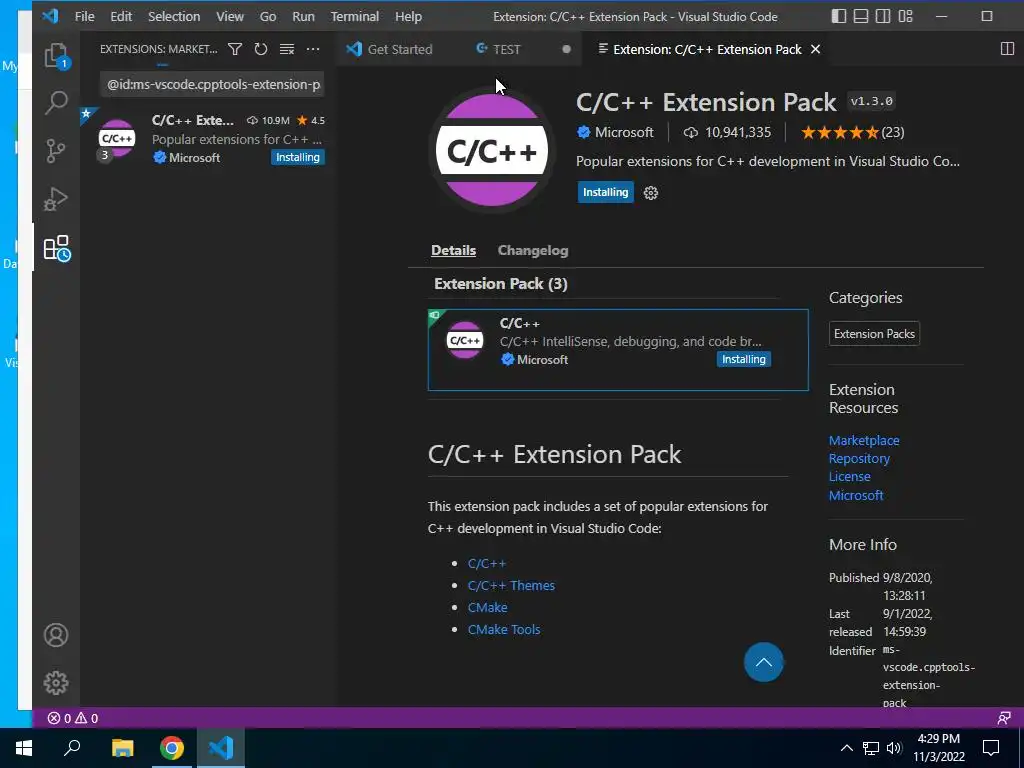Click the Extension Packs category tag
The width and height of the screenshot is (1024, 768).
pos(874,334)
